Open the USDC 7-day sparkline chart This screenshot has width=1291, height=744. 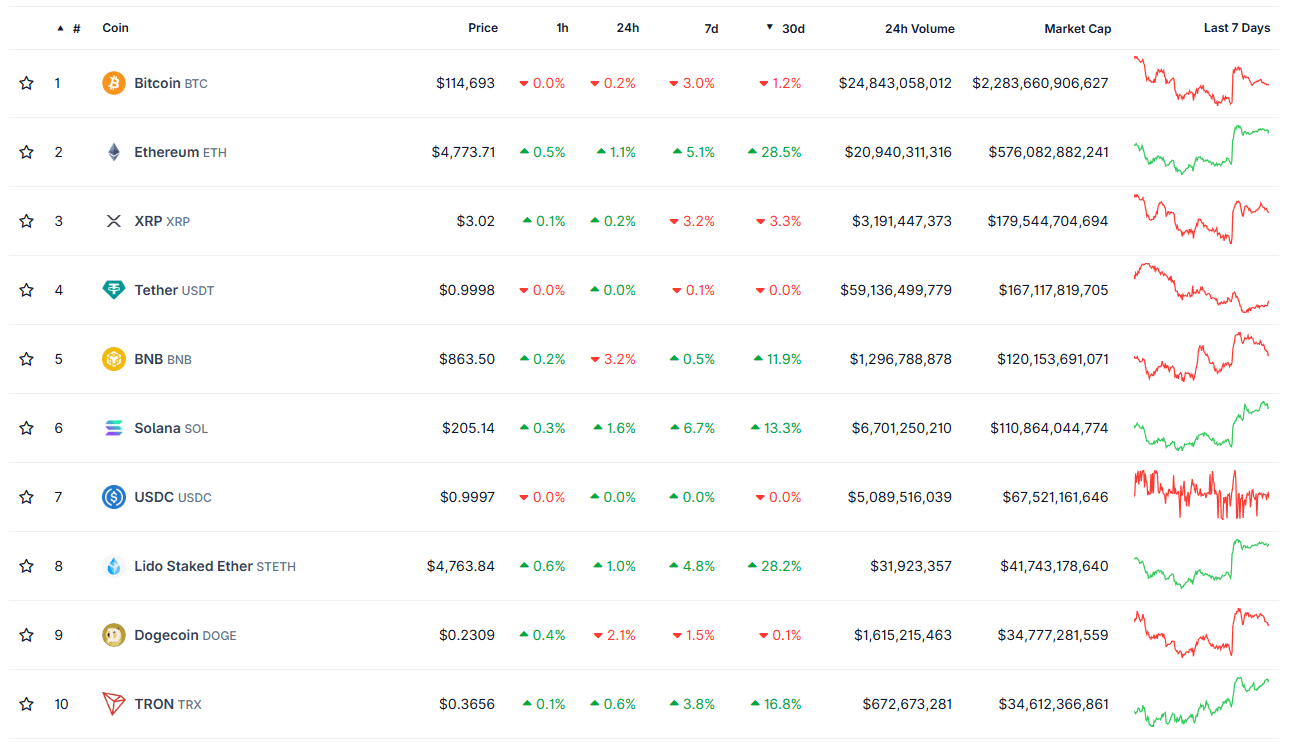tap(1201, 494)
